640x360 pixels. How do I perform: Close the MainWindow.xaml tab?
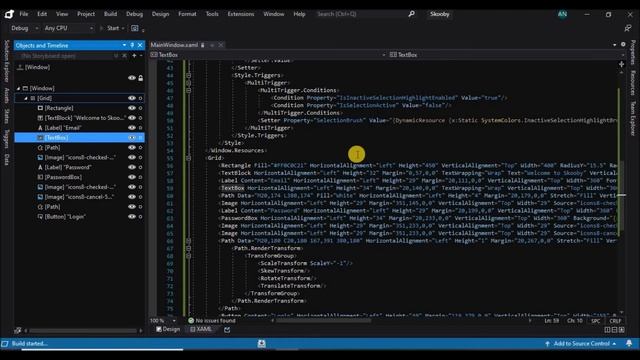pyautogui.click(x=221, y=45)
